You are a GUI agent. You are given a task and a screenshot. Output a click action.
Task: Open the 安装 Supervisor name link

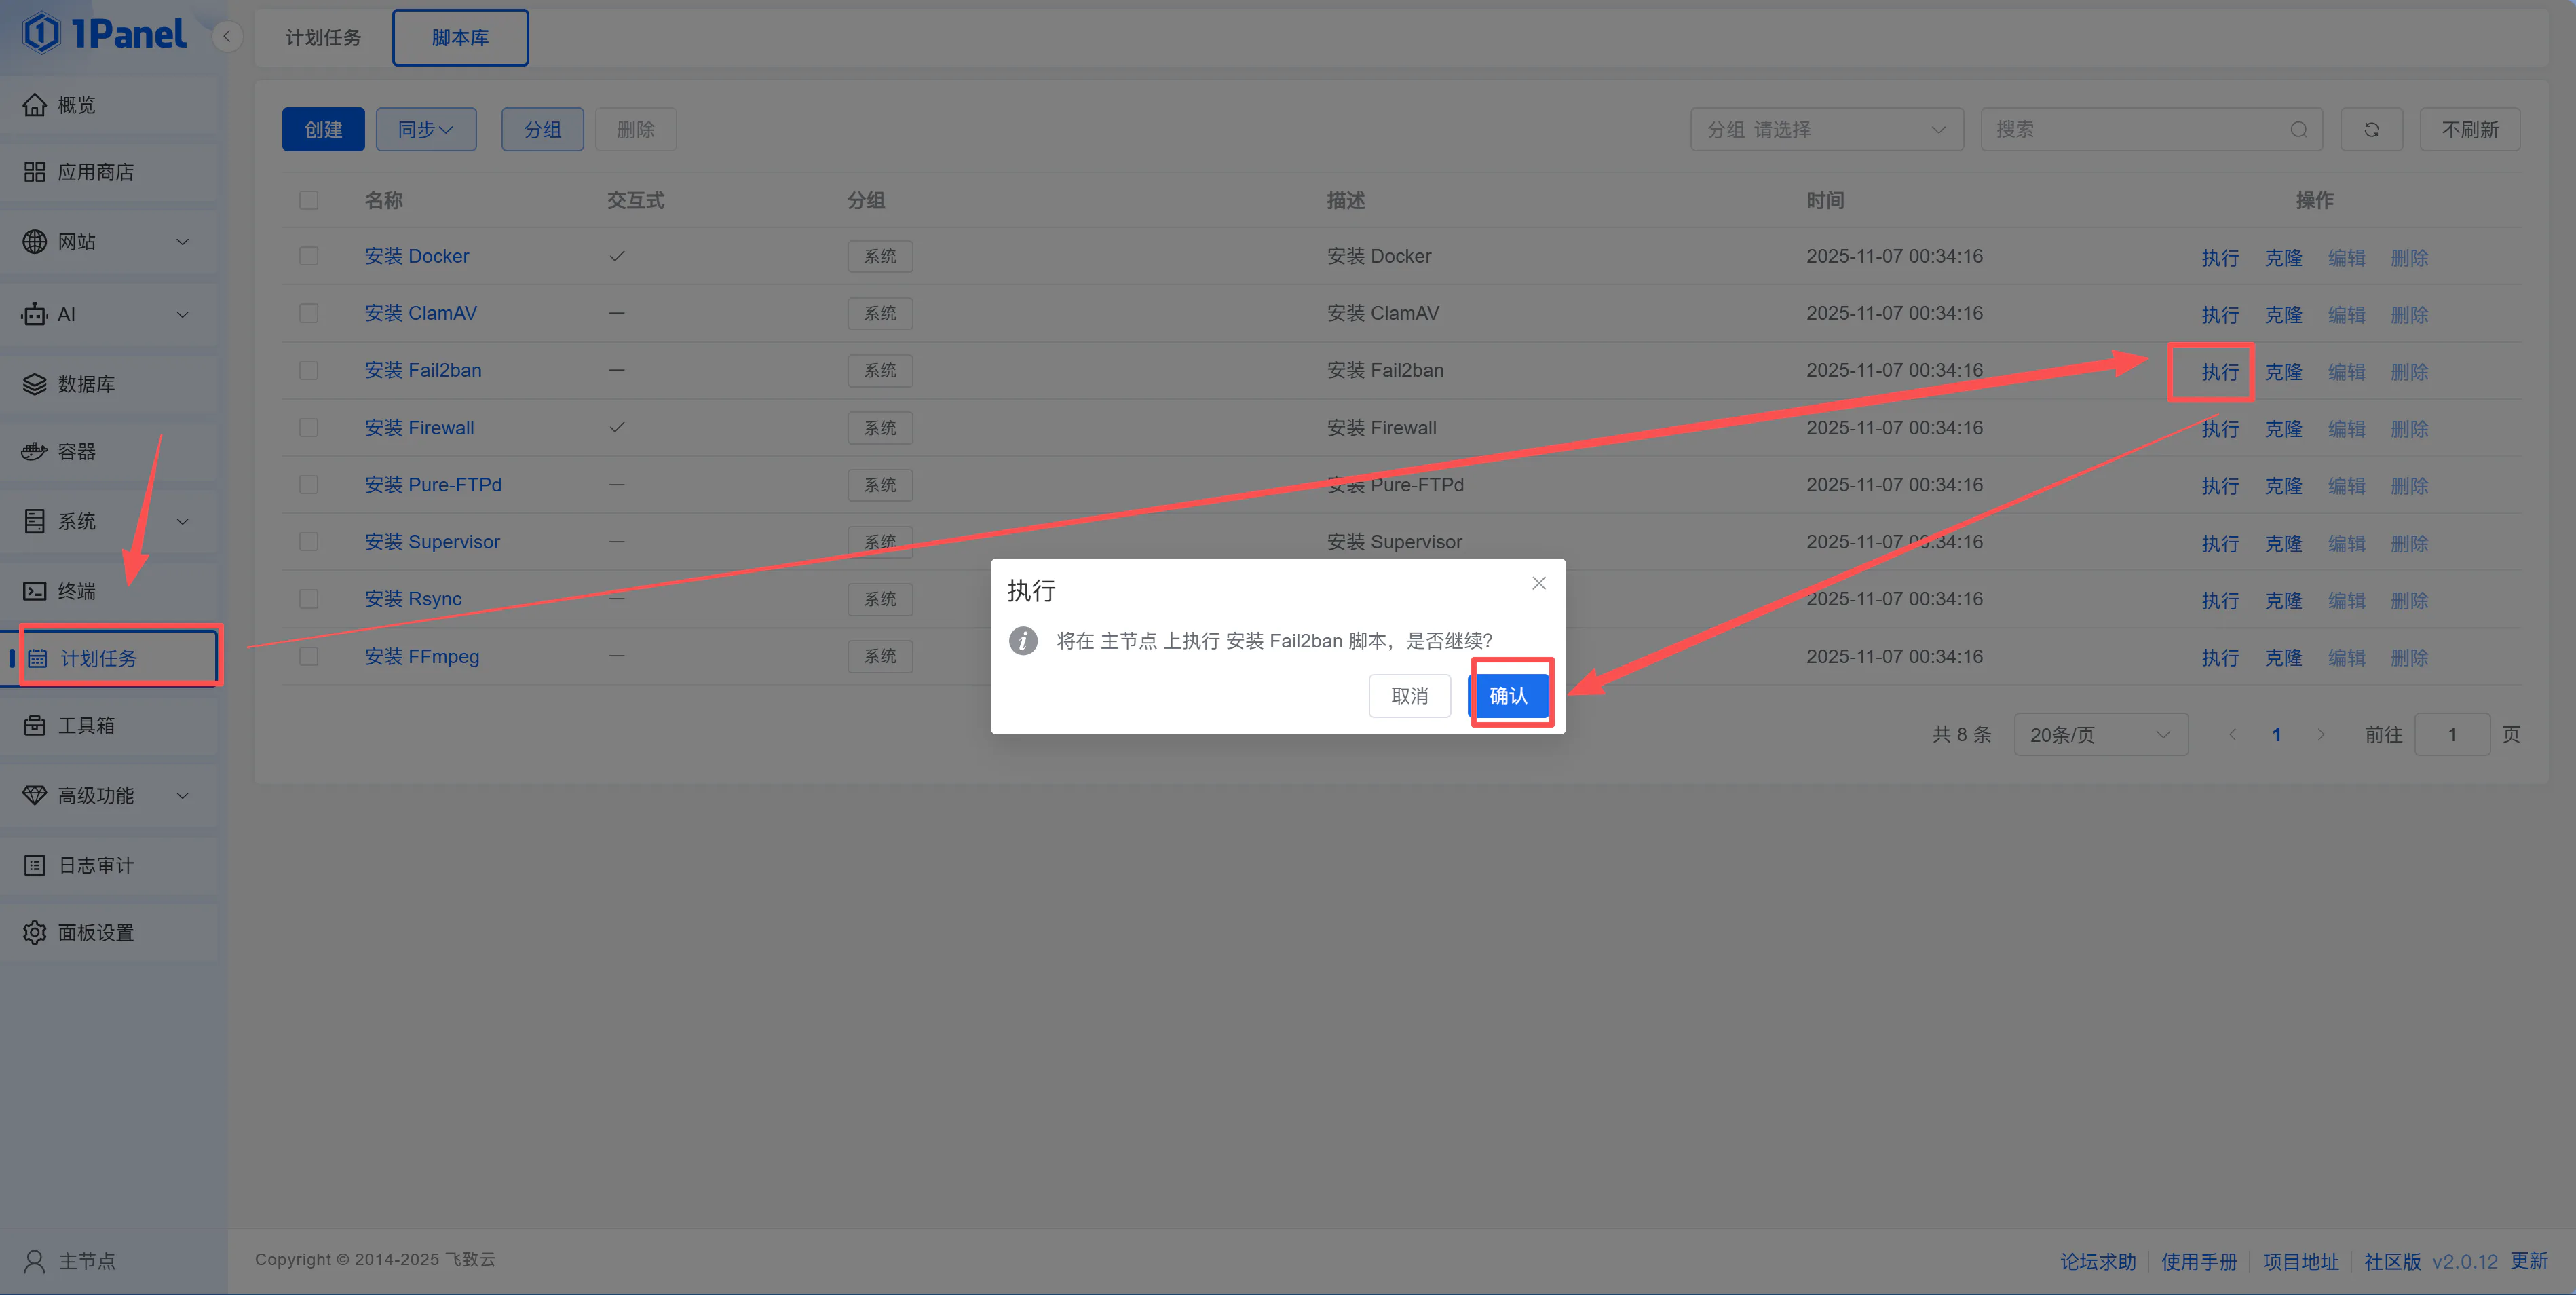tap(432, 542)
